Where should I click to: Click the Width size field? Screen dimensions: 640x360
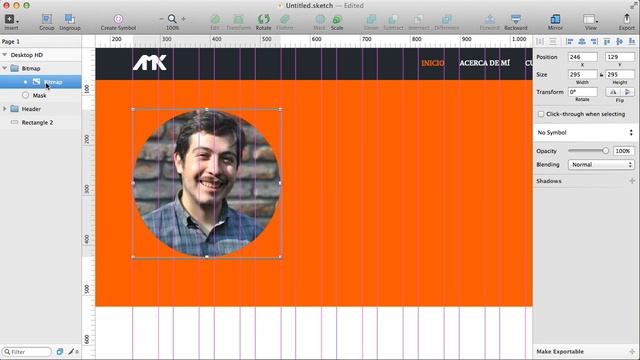[582, 74]
